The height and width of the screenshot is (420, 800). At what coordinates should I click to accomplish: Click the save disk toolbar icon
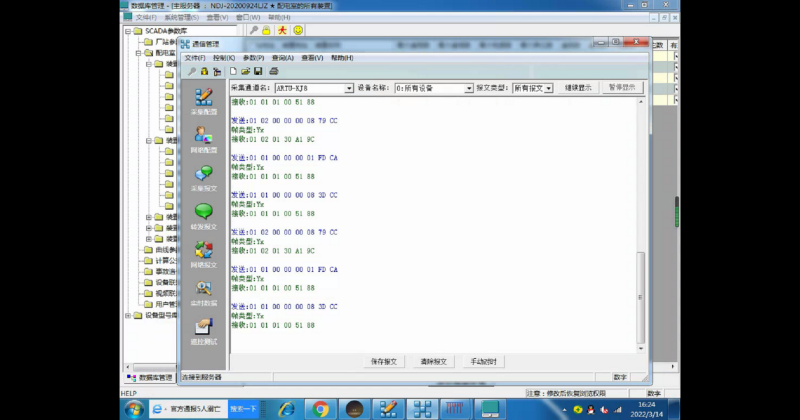(x=258, y=71)
